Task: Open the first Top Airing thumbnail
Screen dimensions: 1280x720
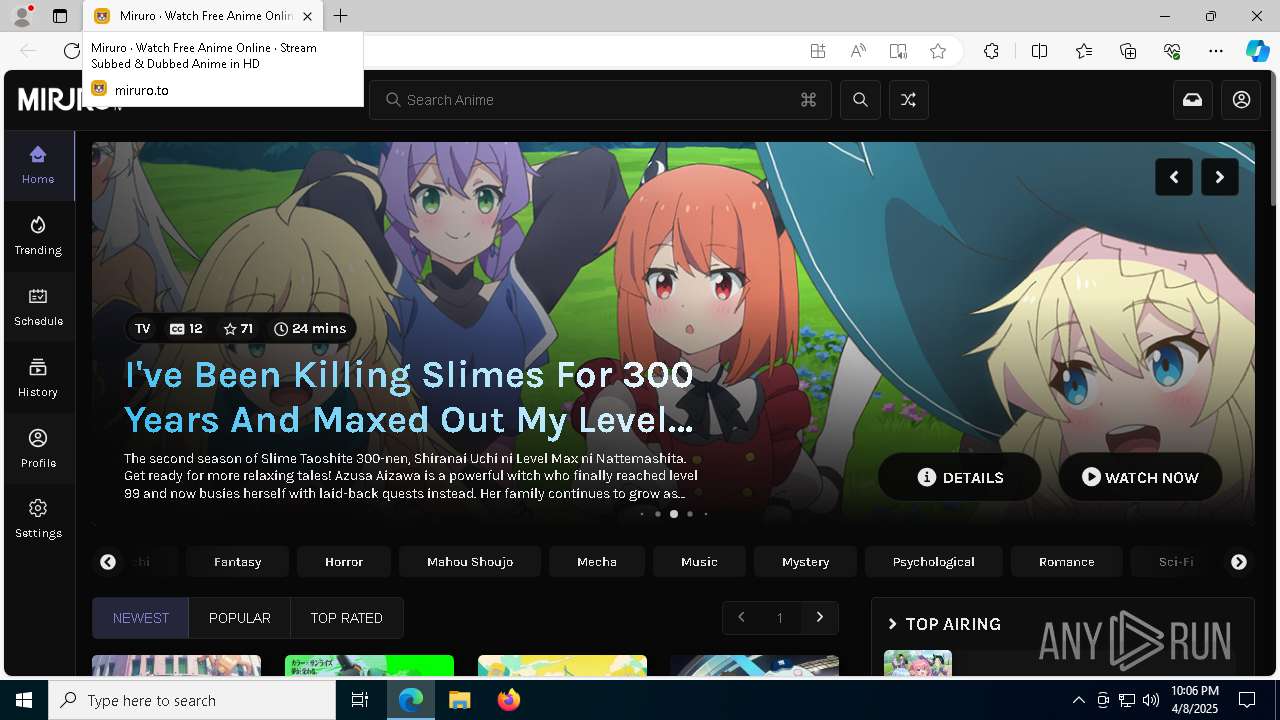Action: point(918,663)
